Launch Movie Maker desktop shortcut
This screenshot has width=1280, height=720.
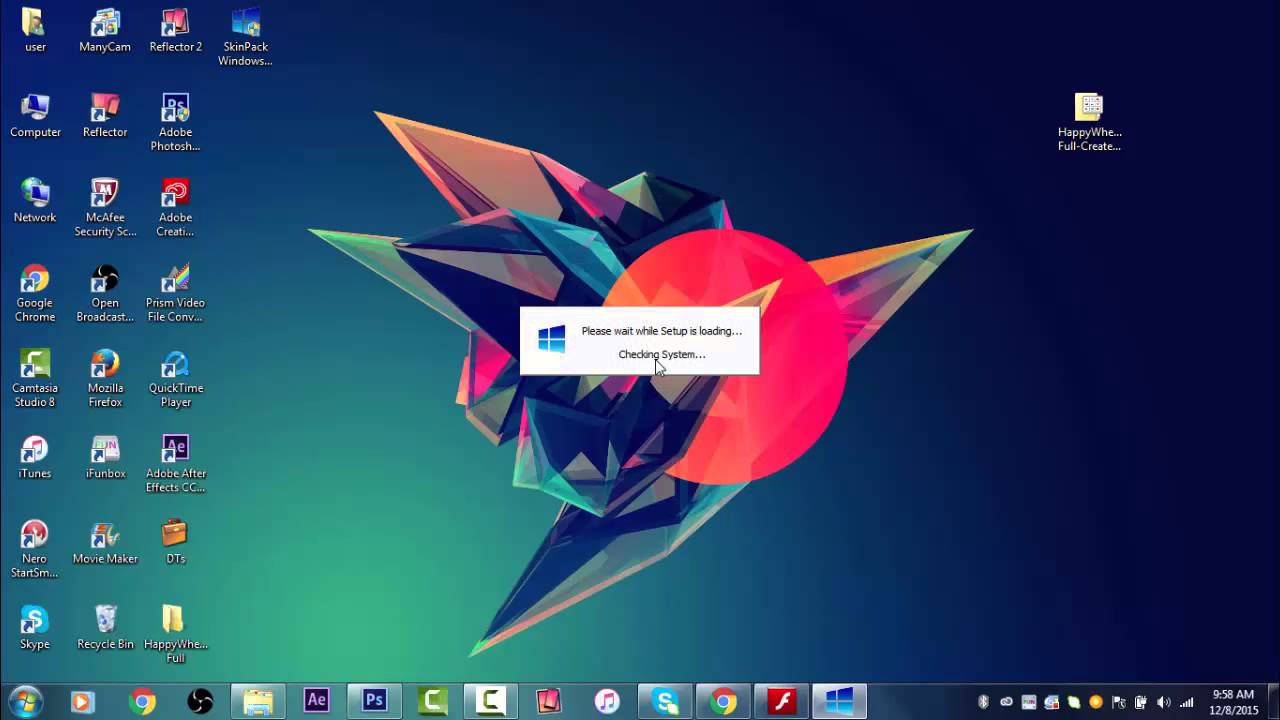coord(105,543)
